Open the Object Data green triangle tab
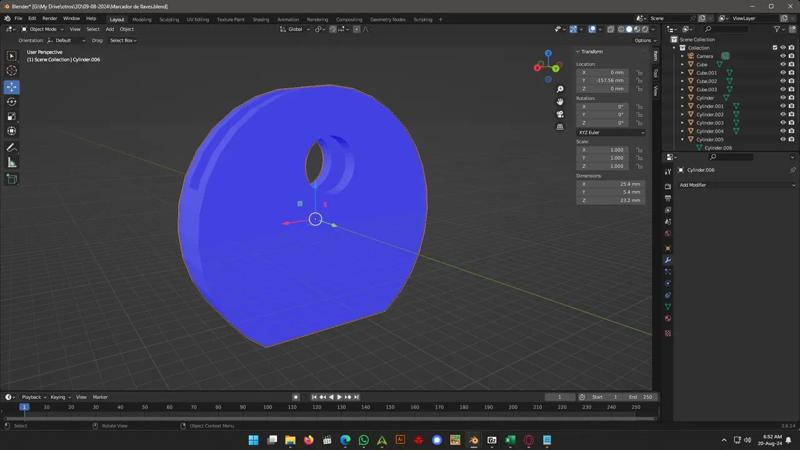Image resolution: width=800 pixels, height=450 pixels. pyautogui.click(x=668, y=307)
